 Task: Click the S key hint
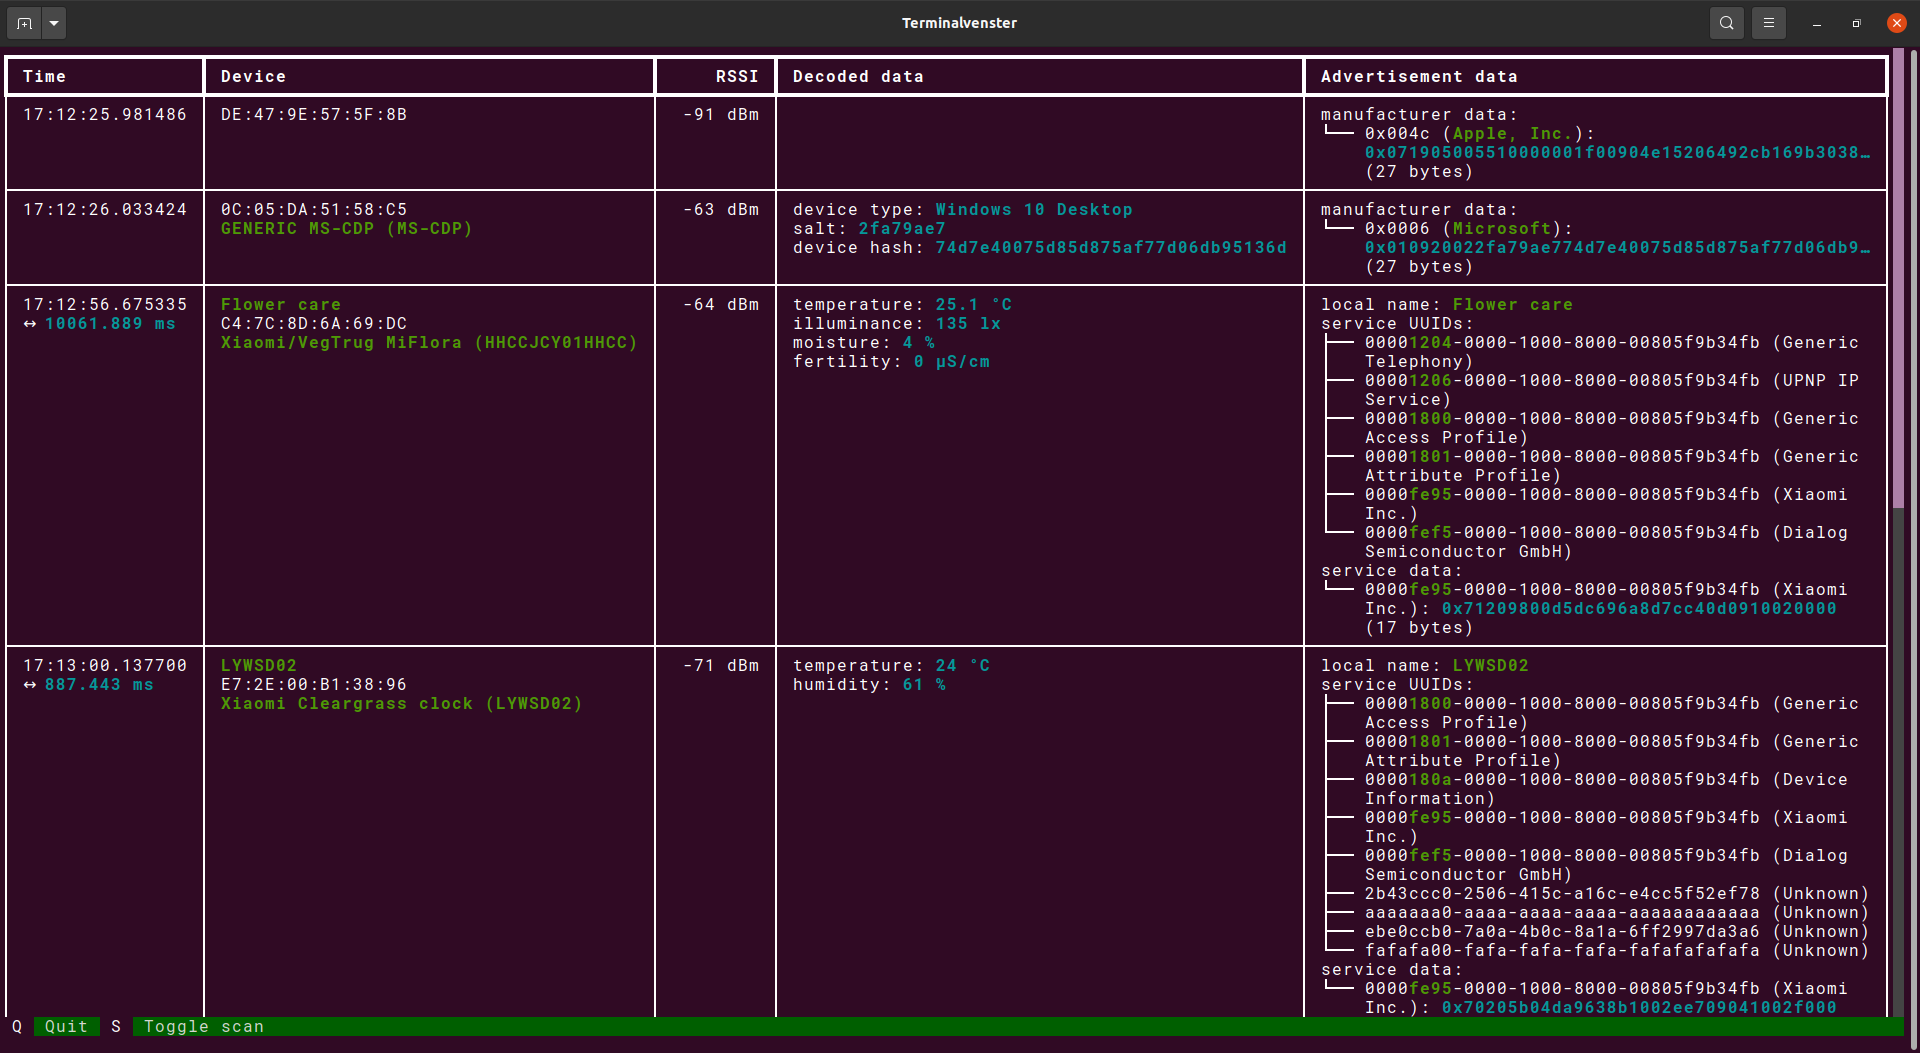(116, 1027)
